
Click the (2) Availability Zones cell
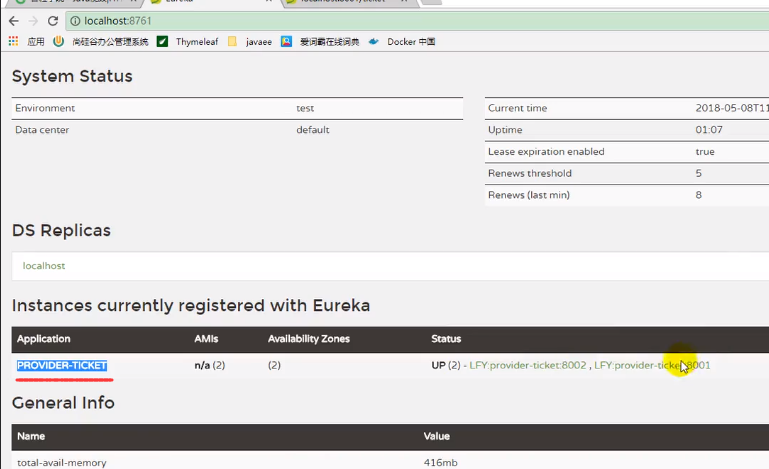274,365
